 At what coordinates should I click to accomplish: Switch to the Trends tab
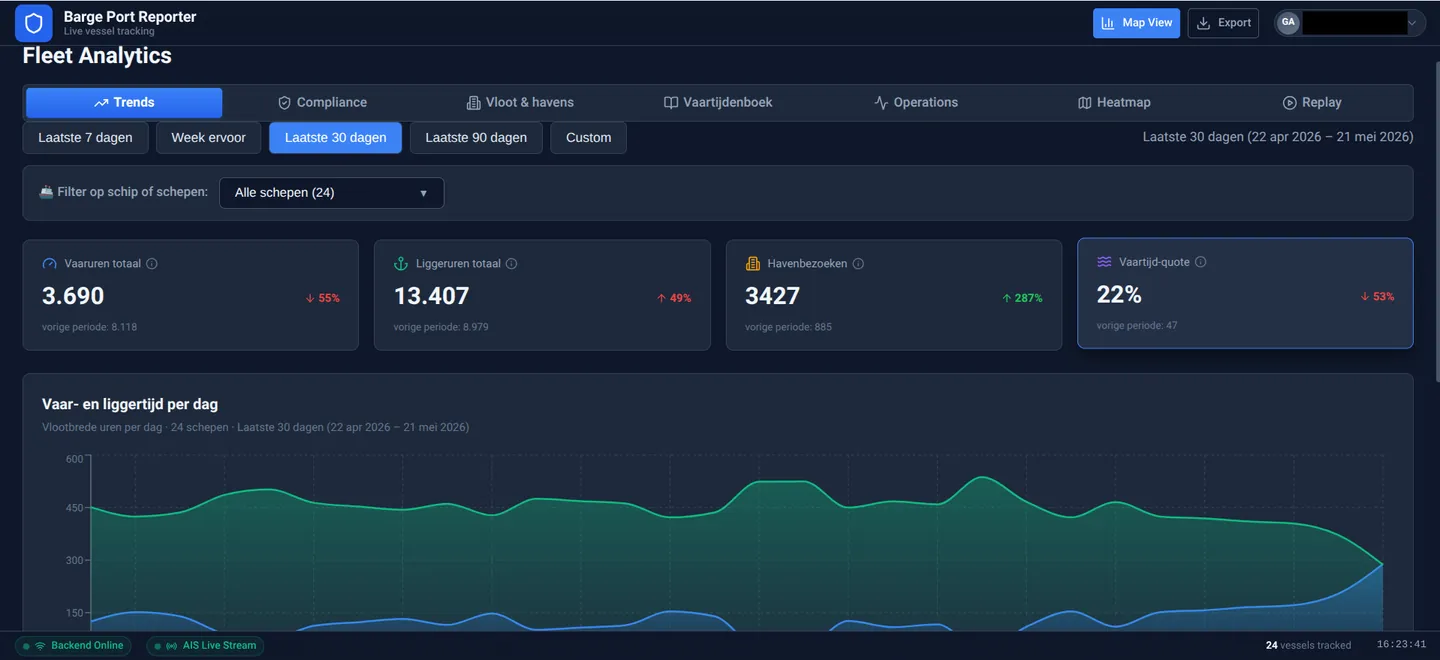124,102
